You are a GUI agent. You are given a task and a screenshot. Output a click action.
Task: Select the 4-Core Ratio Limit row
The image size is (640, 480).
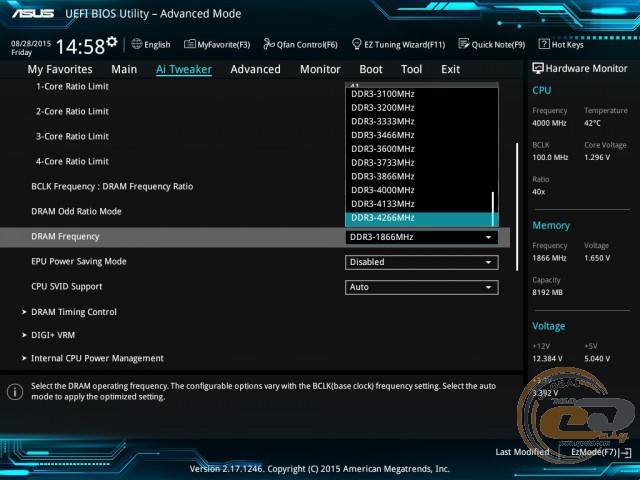click(72, 161)
